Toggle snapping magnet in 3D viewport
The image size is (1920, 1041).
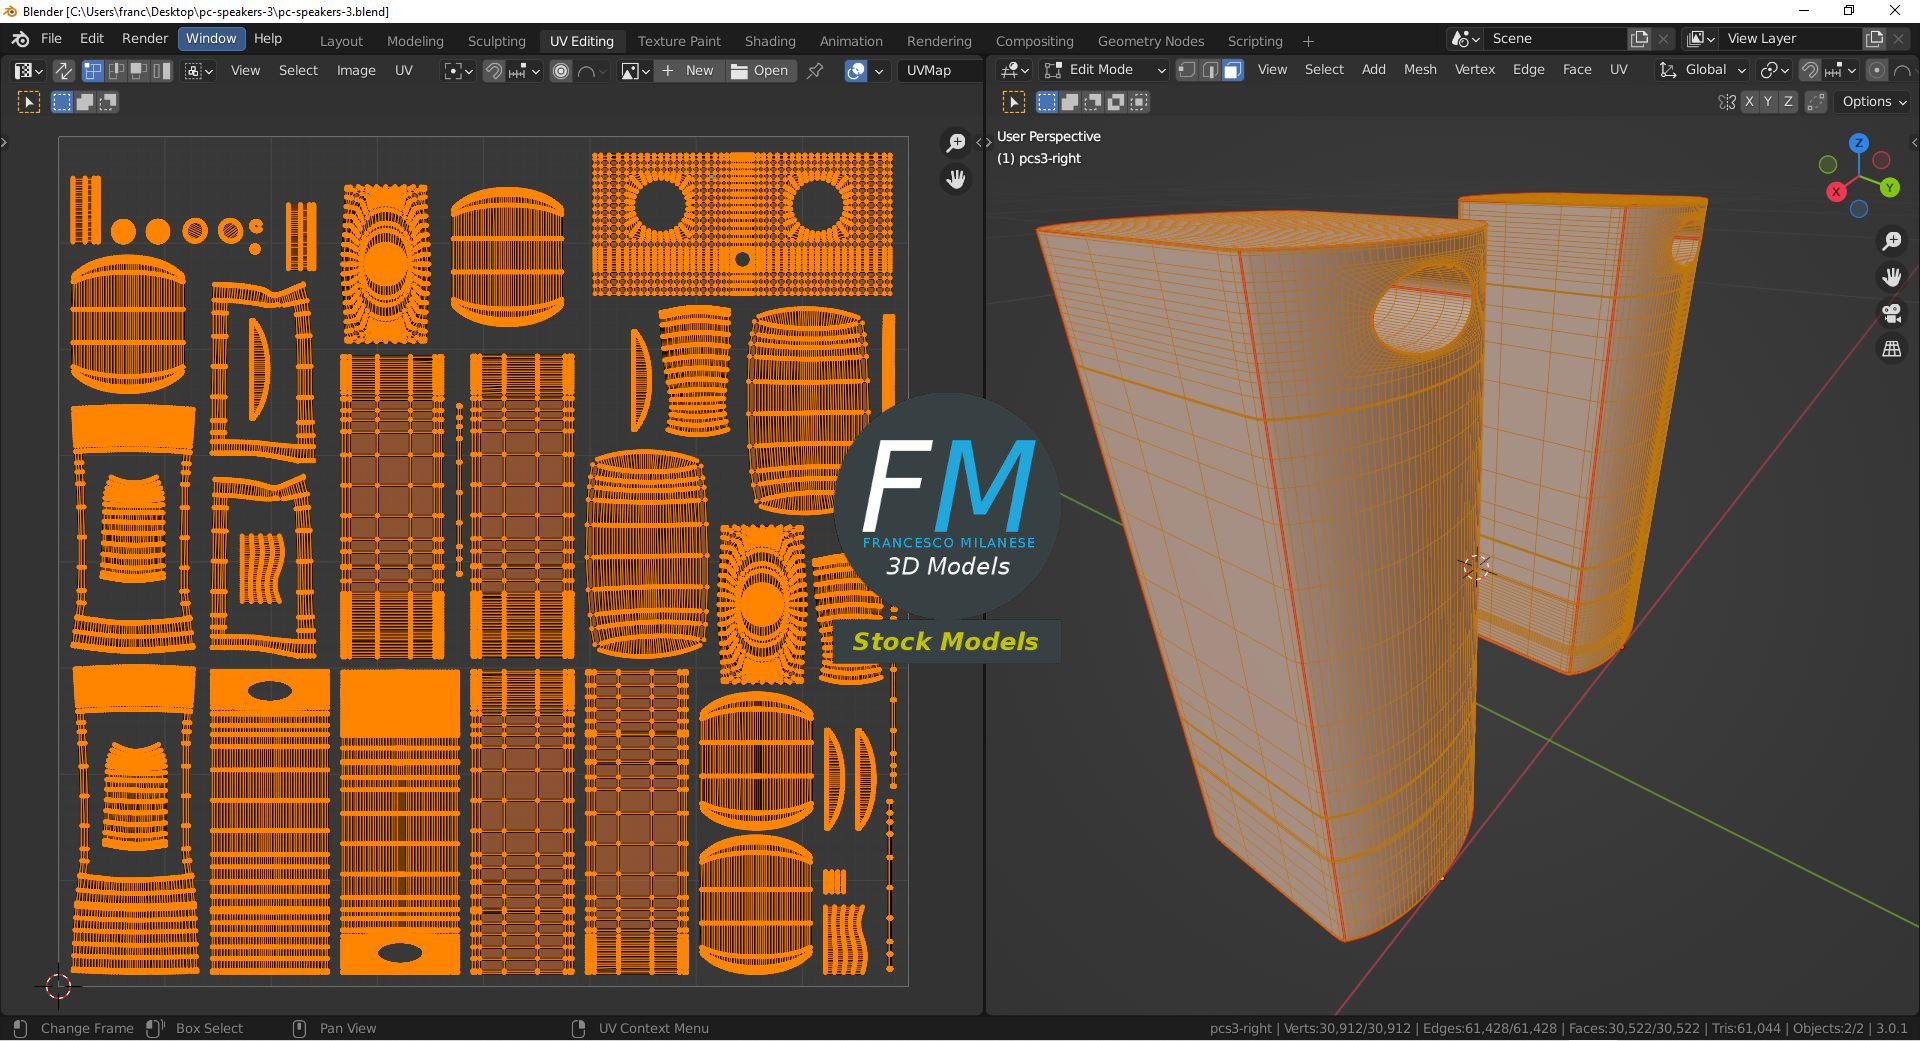[1809, 70]
